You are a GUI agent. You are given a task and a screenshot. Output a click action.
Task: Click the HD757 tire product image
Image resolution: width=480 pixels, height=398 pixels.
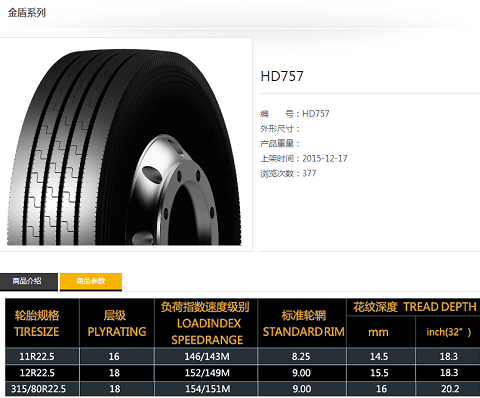click(x=124, y=147)
